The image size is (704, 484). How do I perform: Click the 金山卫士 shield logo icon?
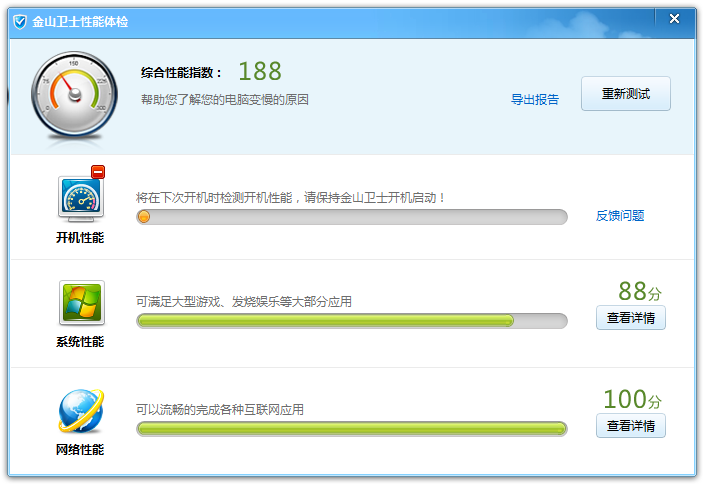pyautogui.click(x=20, y=22)
